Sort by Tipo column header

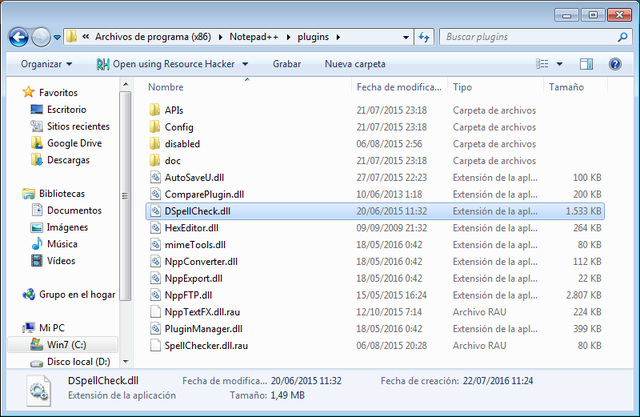pyautogui.click(x=462, y=87)
